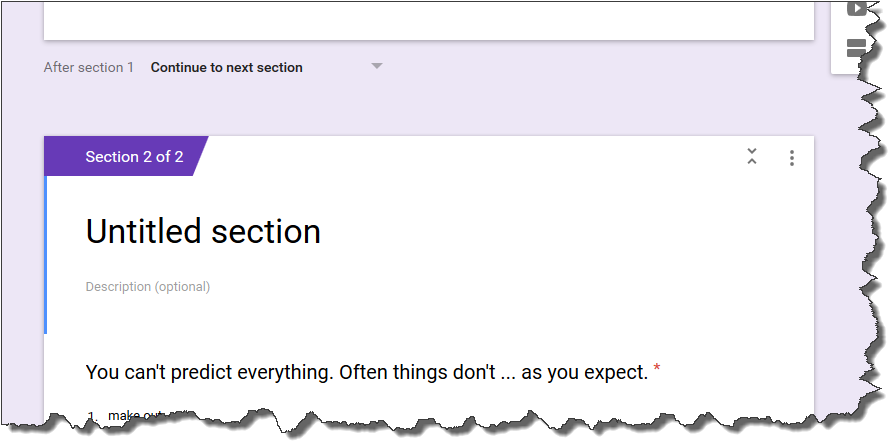Select the 'Section 2 of 2' tab label
Image resolution: width=888 pixels, height=441 pixels.
(x=134, y=157)
